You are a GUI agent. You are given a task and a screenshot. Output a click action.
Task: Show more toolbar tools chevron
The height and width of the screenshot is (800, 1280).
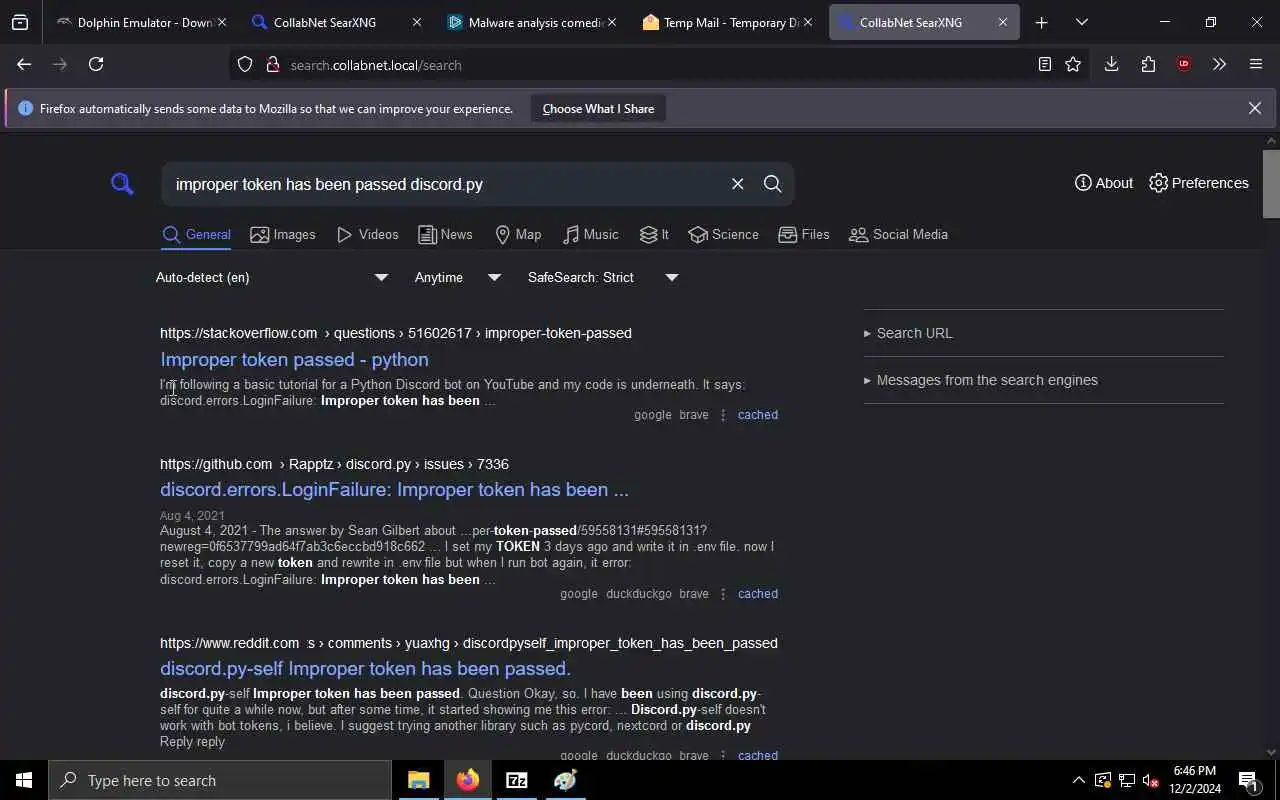[1219, 65]
